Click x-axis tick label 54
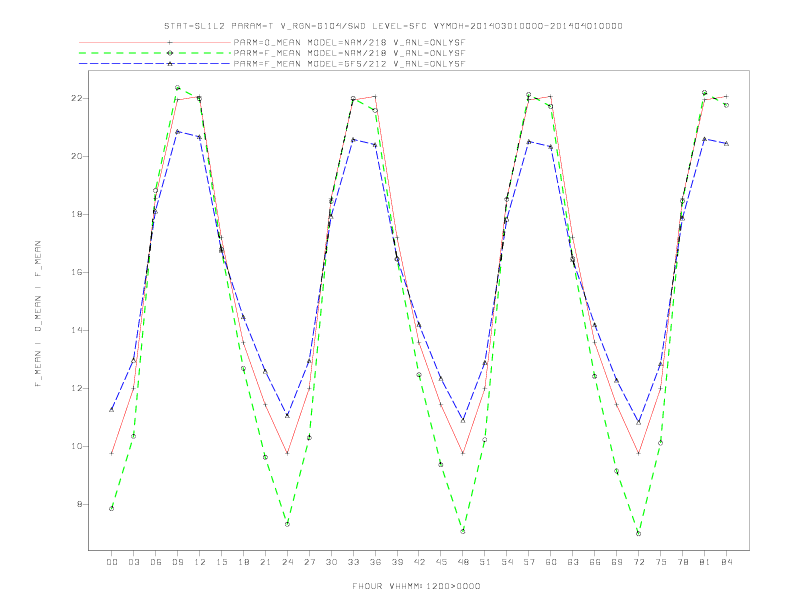The height and width of the screenshot is (612, 792). tap(507, 562)
